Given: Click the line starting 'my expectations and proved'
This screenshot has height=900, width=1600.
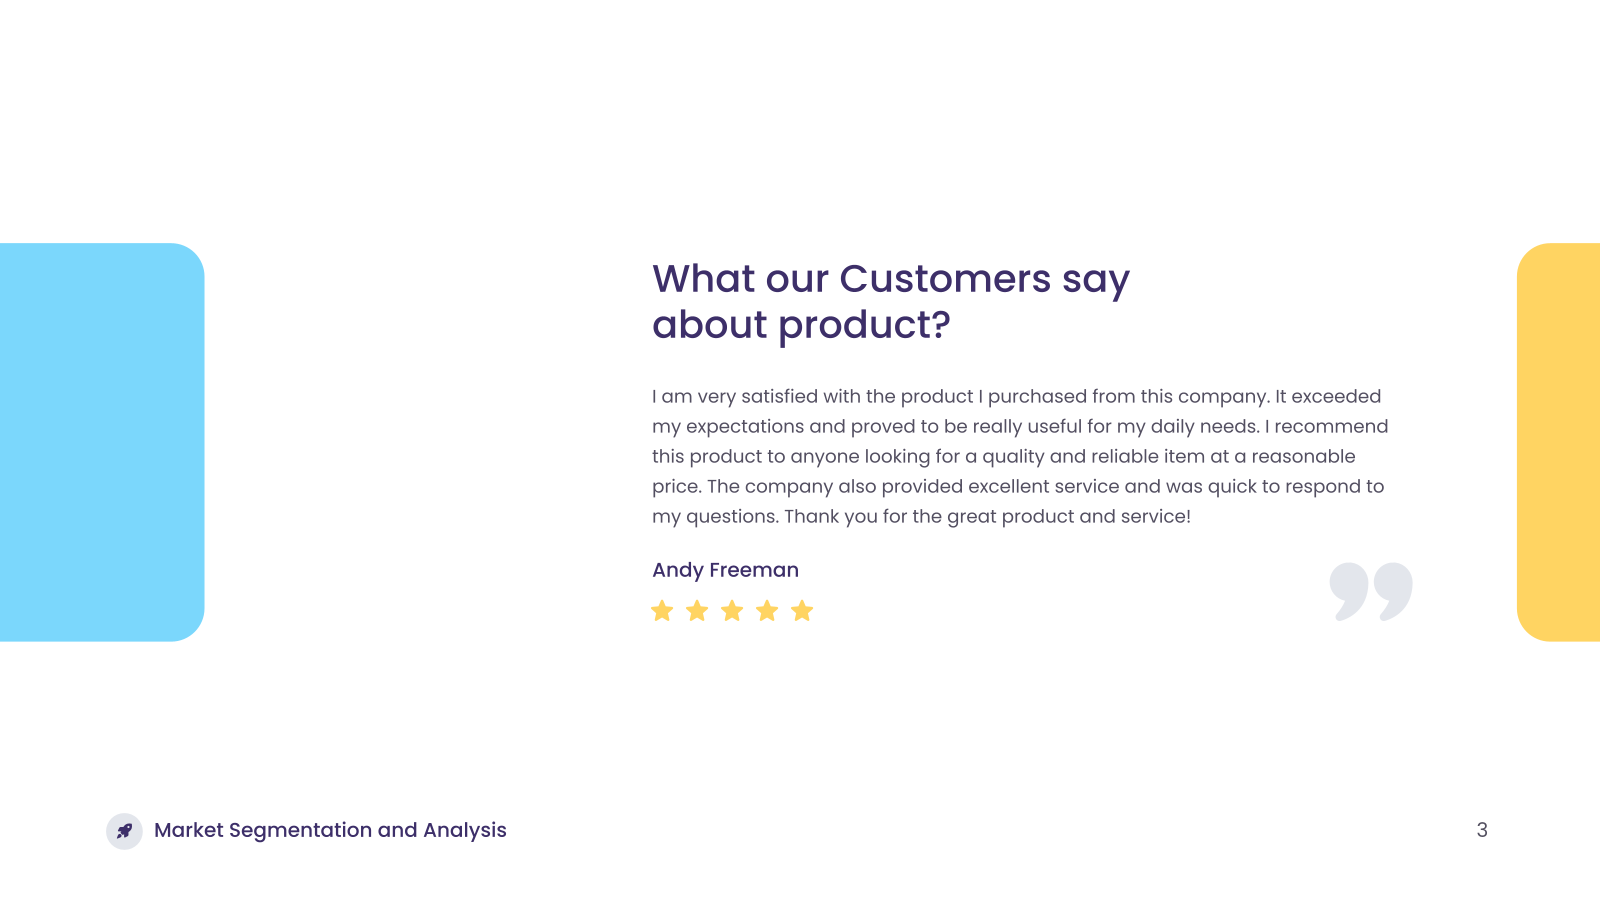Looking at the screenshot, I should (1020, 427).
